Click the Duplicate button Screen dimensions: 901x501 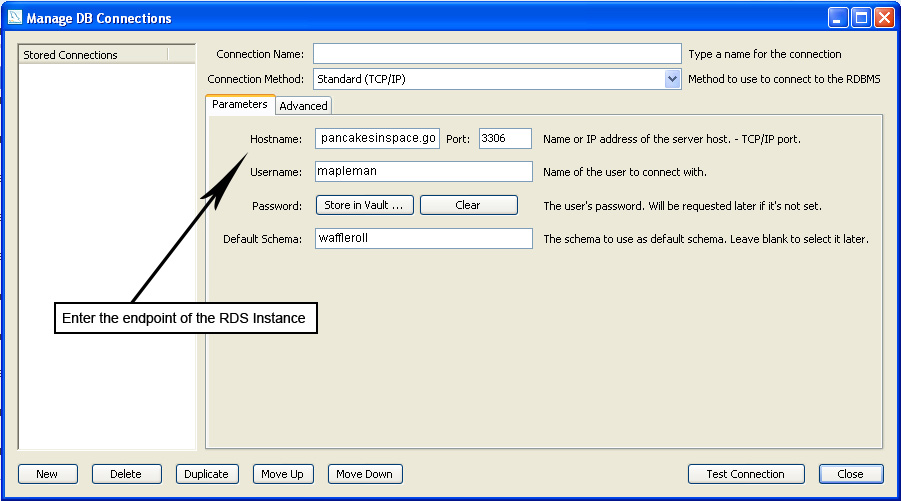[207, 474]
